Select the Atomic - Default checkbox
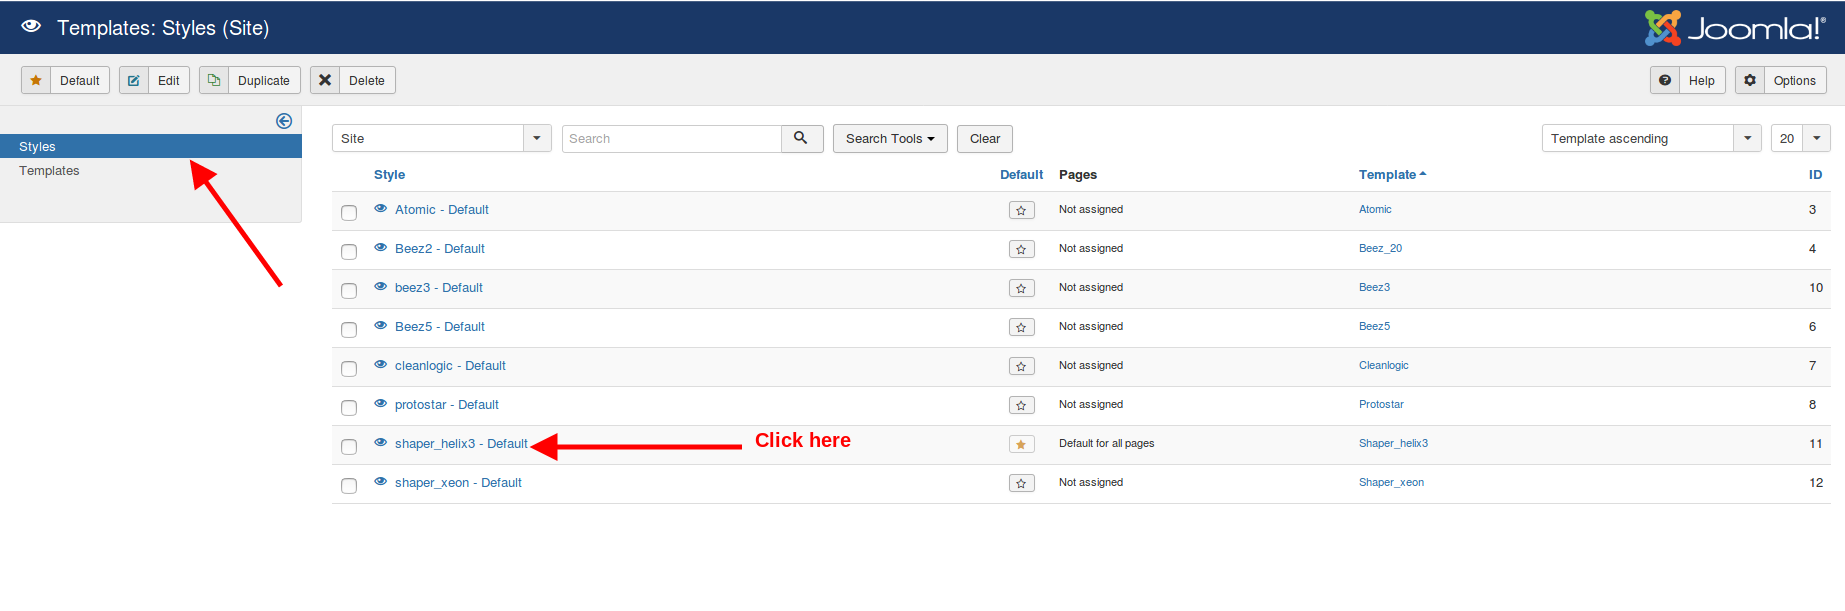The width and height of the screenshot is (1845, 611). point(349,213)
